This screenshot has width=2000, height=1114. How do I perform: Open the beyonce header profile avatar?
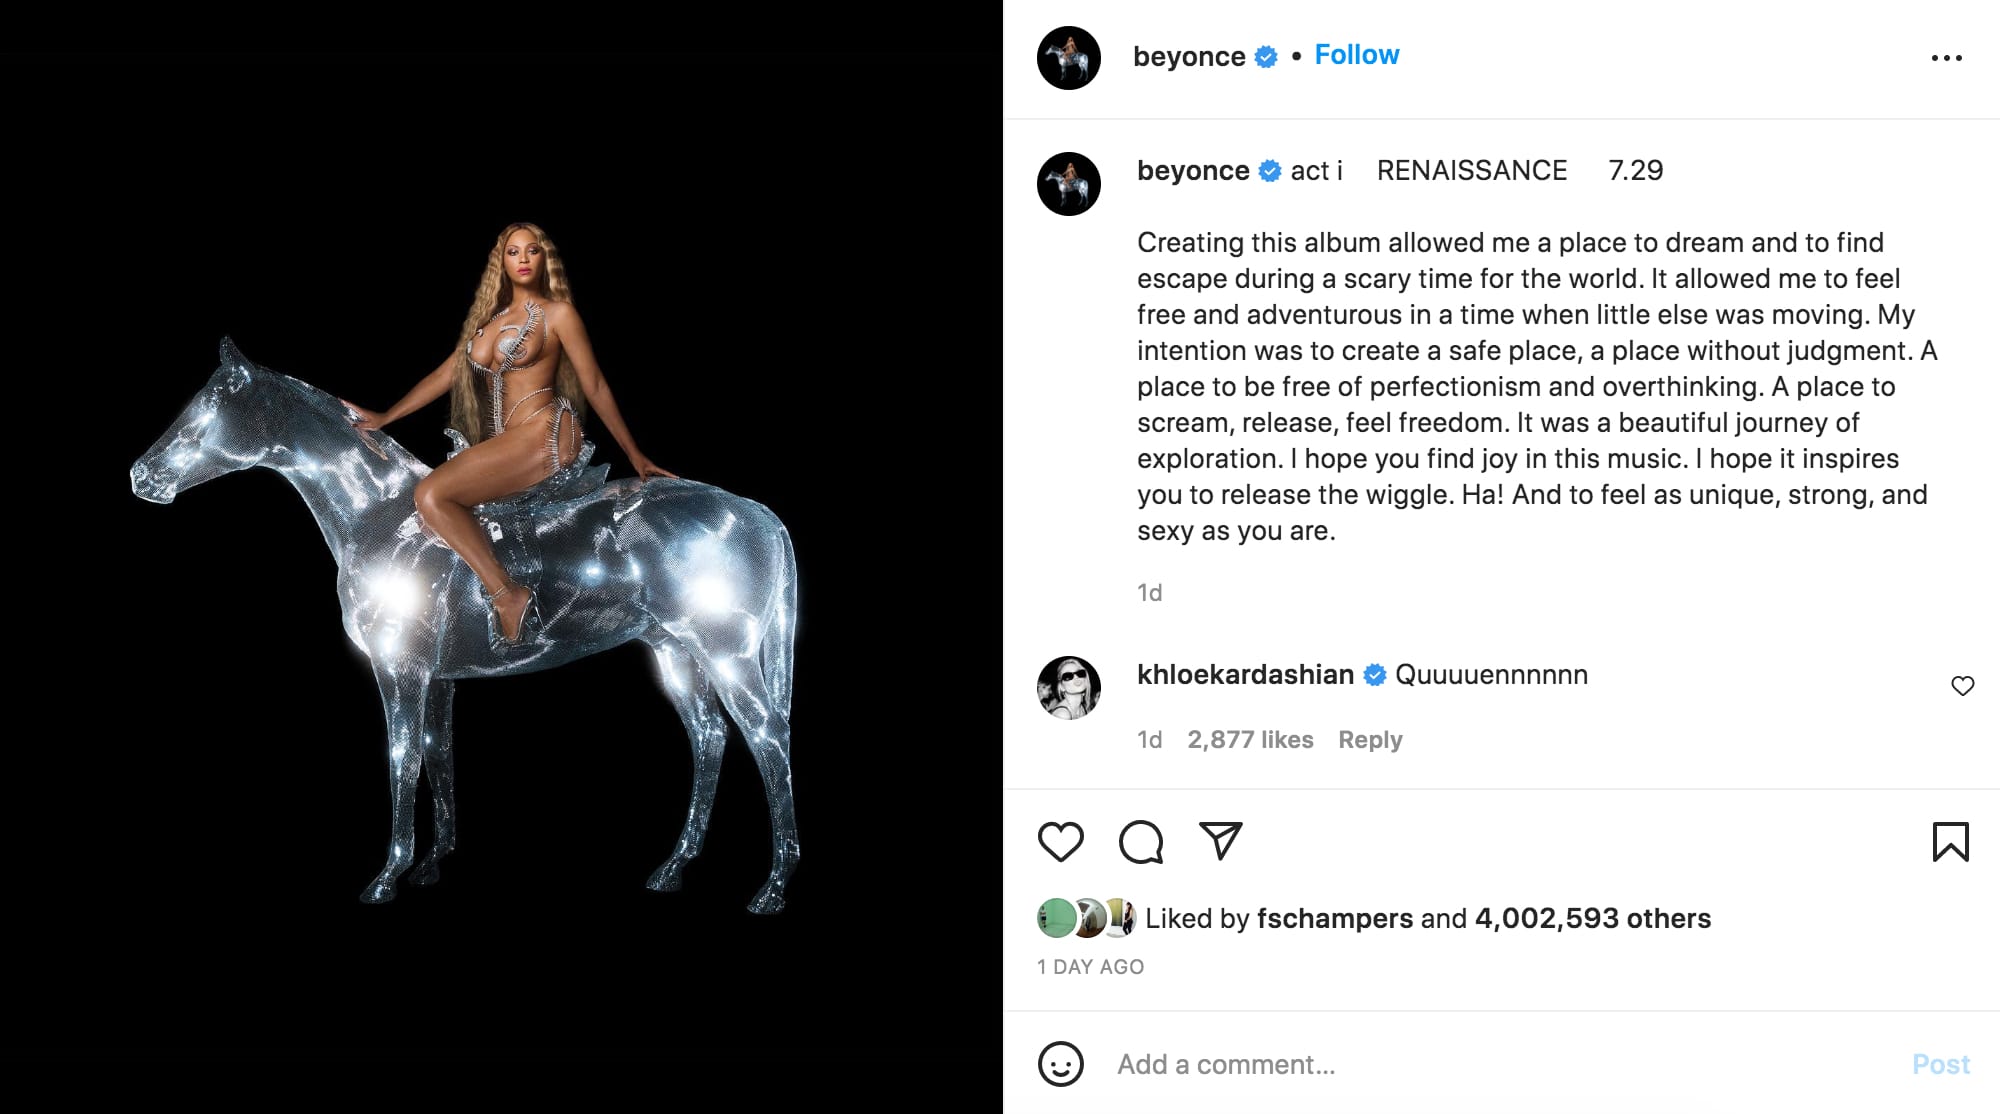tap(1069, 58)
